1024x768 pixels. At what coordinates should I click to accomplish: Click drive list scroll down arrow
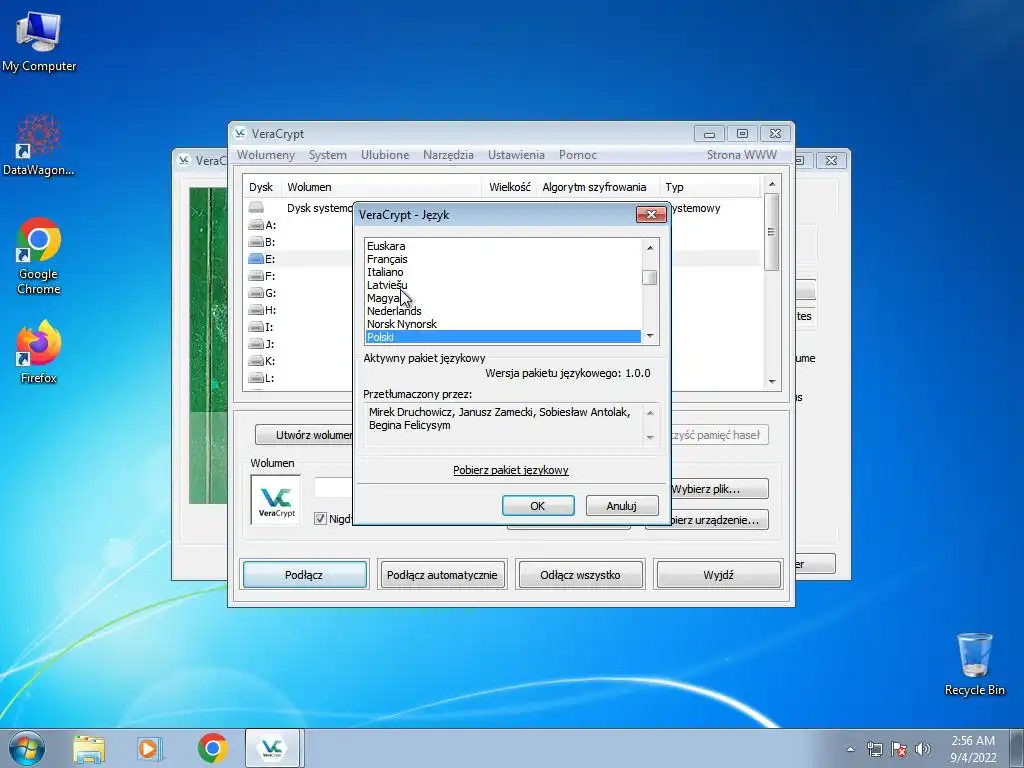coord(772,381)
